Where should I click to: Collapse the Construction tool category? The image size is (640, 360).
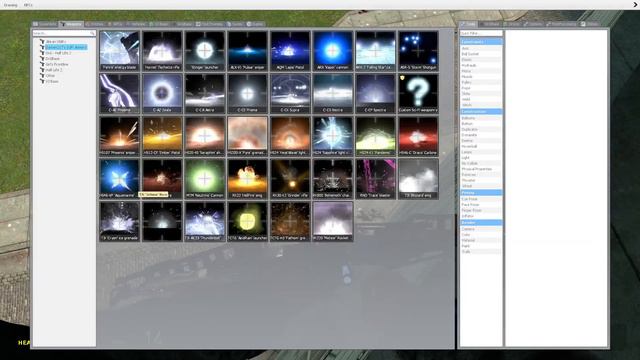(x=481, y=111)
